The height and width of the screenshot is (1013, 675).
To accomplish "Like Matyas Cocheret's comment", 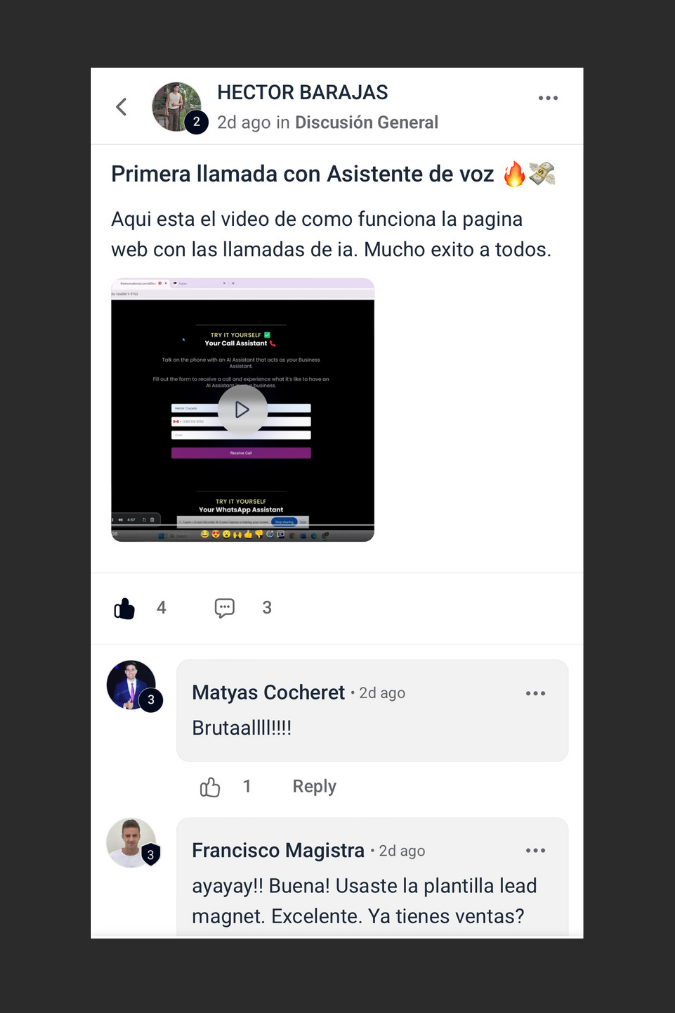I will click(210, 786).
